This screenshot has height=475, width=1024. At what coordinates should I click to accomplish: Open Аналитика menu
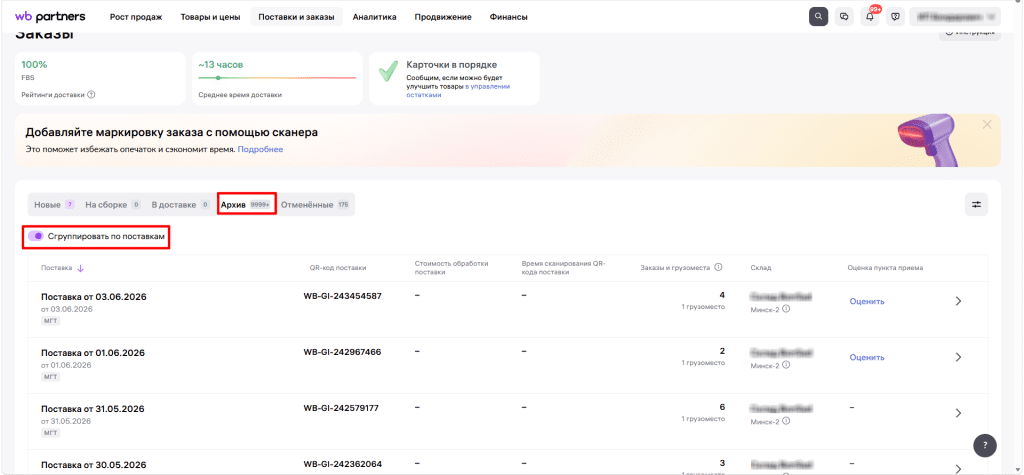[x=374, y=17]
